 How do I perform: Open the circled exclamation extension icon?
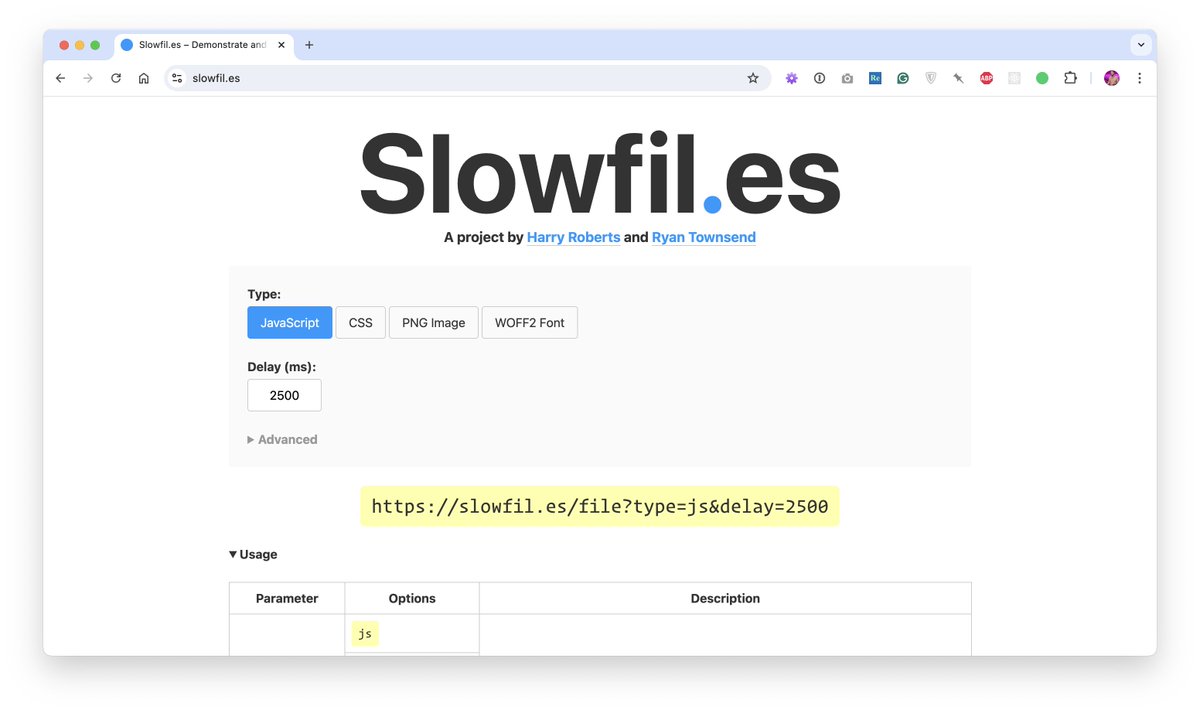(x=820, y=78)
